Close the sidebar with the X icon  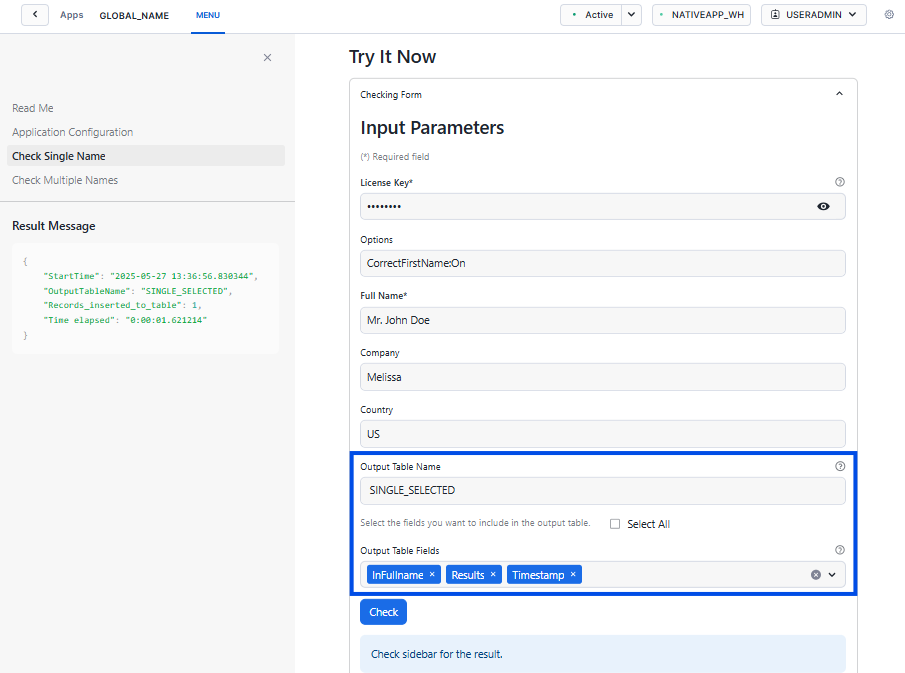267,57
